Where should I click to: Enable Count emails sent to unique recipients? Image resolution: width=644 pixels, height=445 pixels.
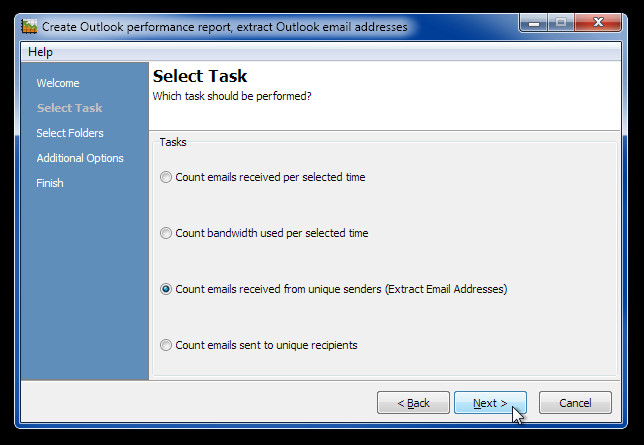click(x=259, y=345)
